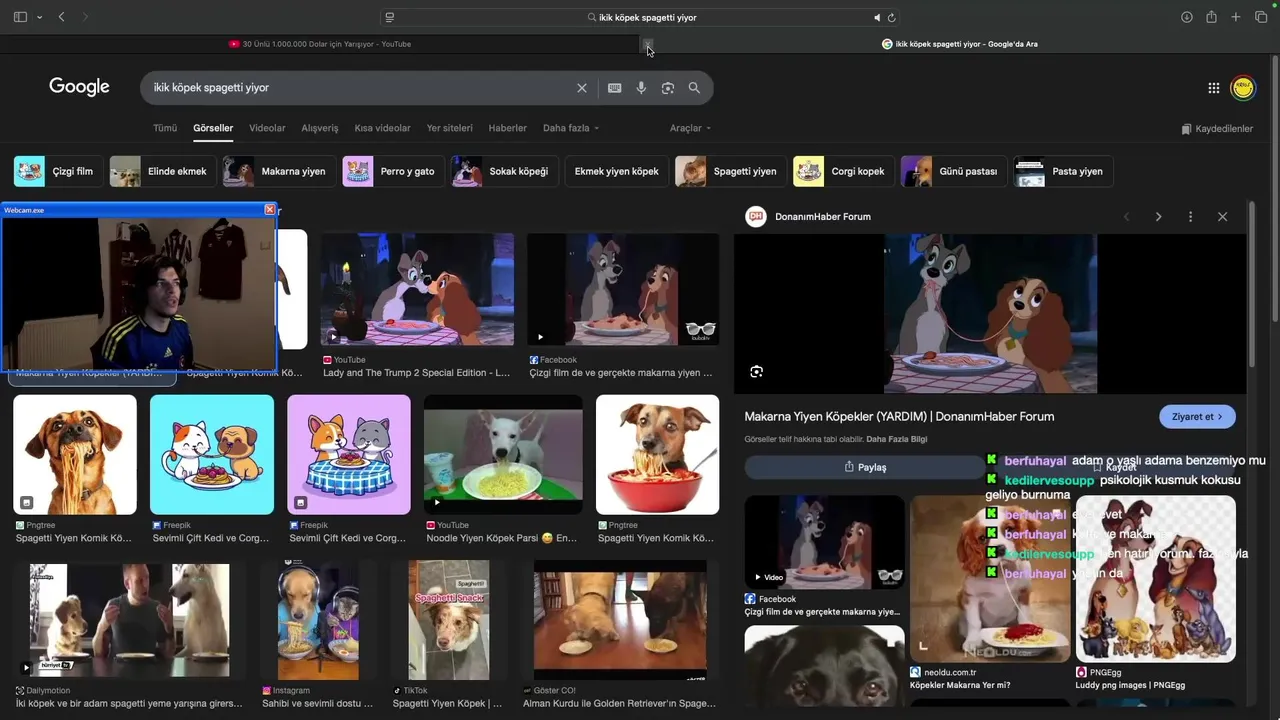Click the Ziyaret et button
Screen dimensions: 1280x720
click(x=1198, y=417)
